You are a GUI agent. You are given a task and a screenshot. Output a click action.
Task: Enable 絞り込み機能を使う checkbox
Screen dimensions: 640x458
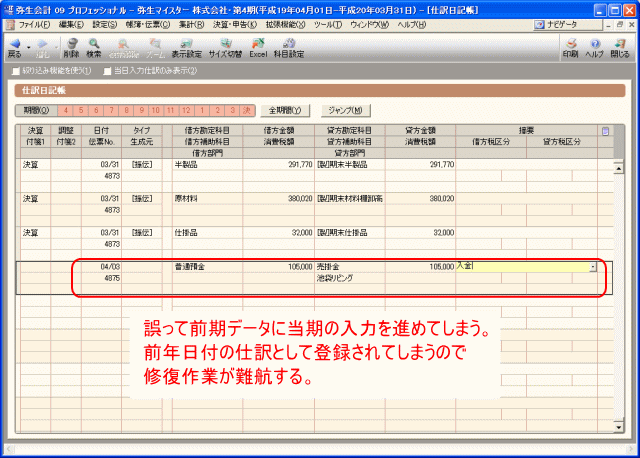coord(16,71)
